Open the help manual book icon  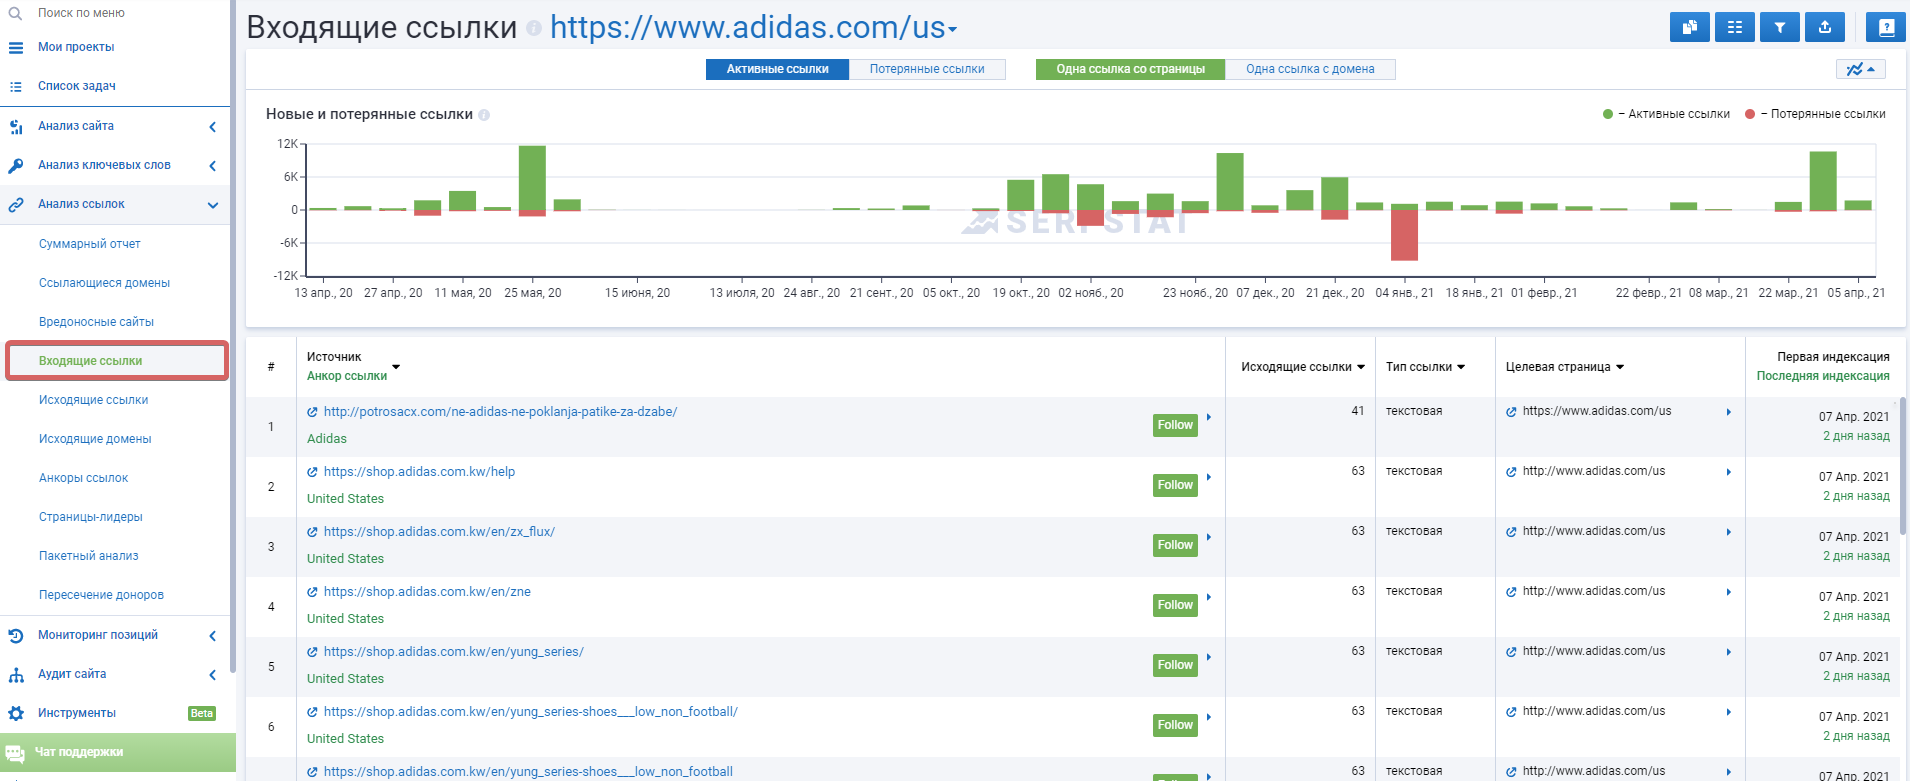1886,28
